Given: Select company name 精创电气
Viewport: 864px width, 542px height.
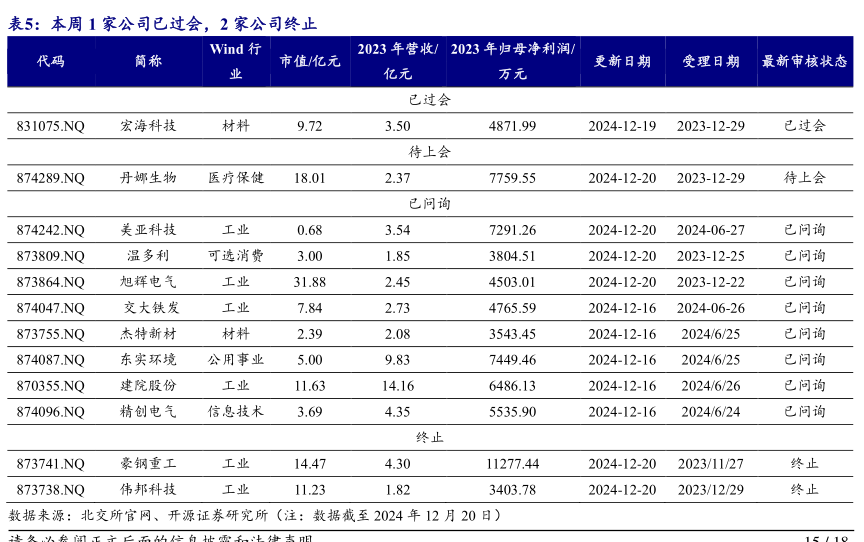Looking at the screenshot, I should pyautogui.click(x=148, y=411).
